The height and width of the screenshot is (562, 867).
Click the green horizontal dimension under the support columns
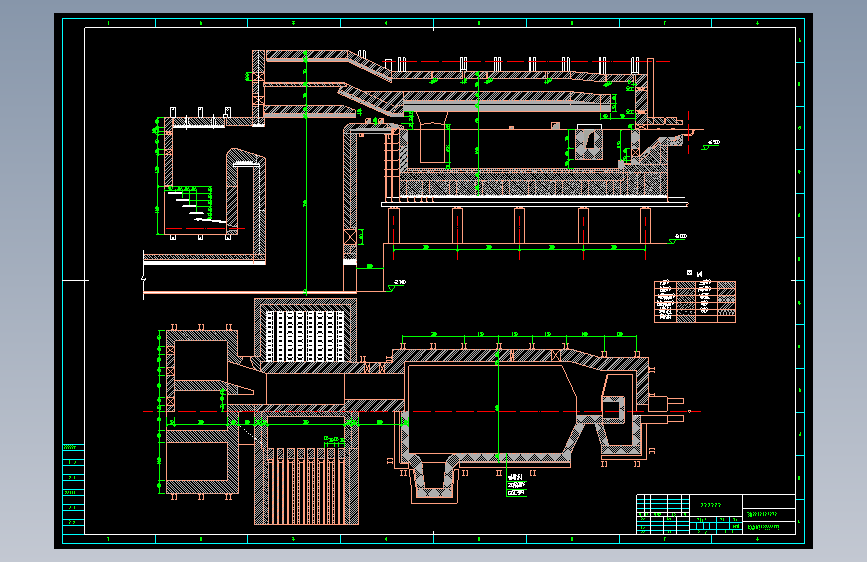coord(519,249)
